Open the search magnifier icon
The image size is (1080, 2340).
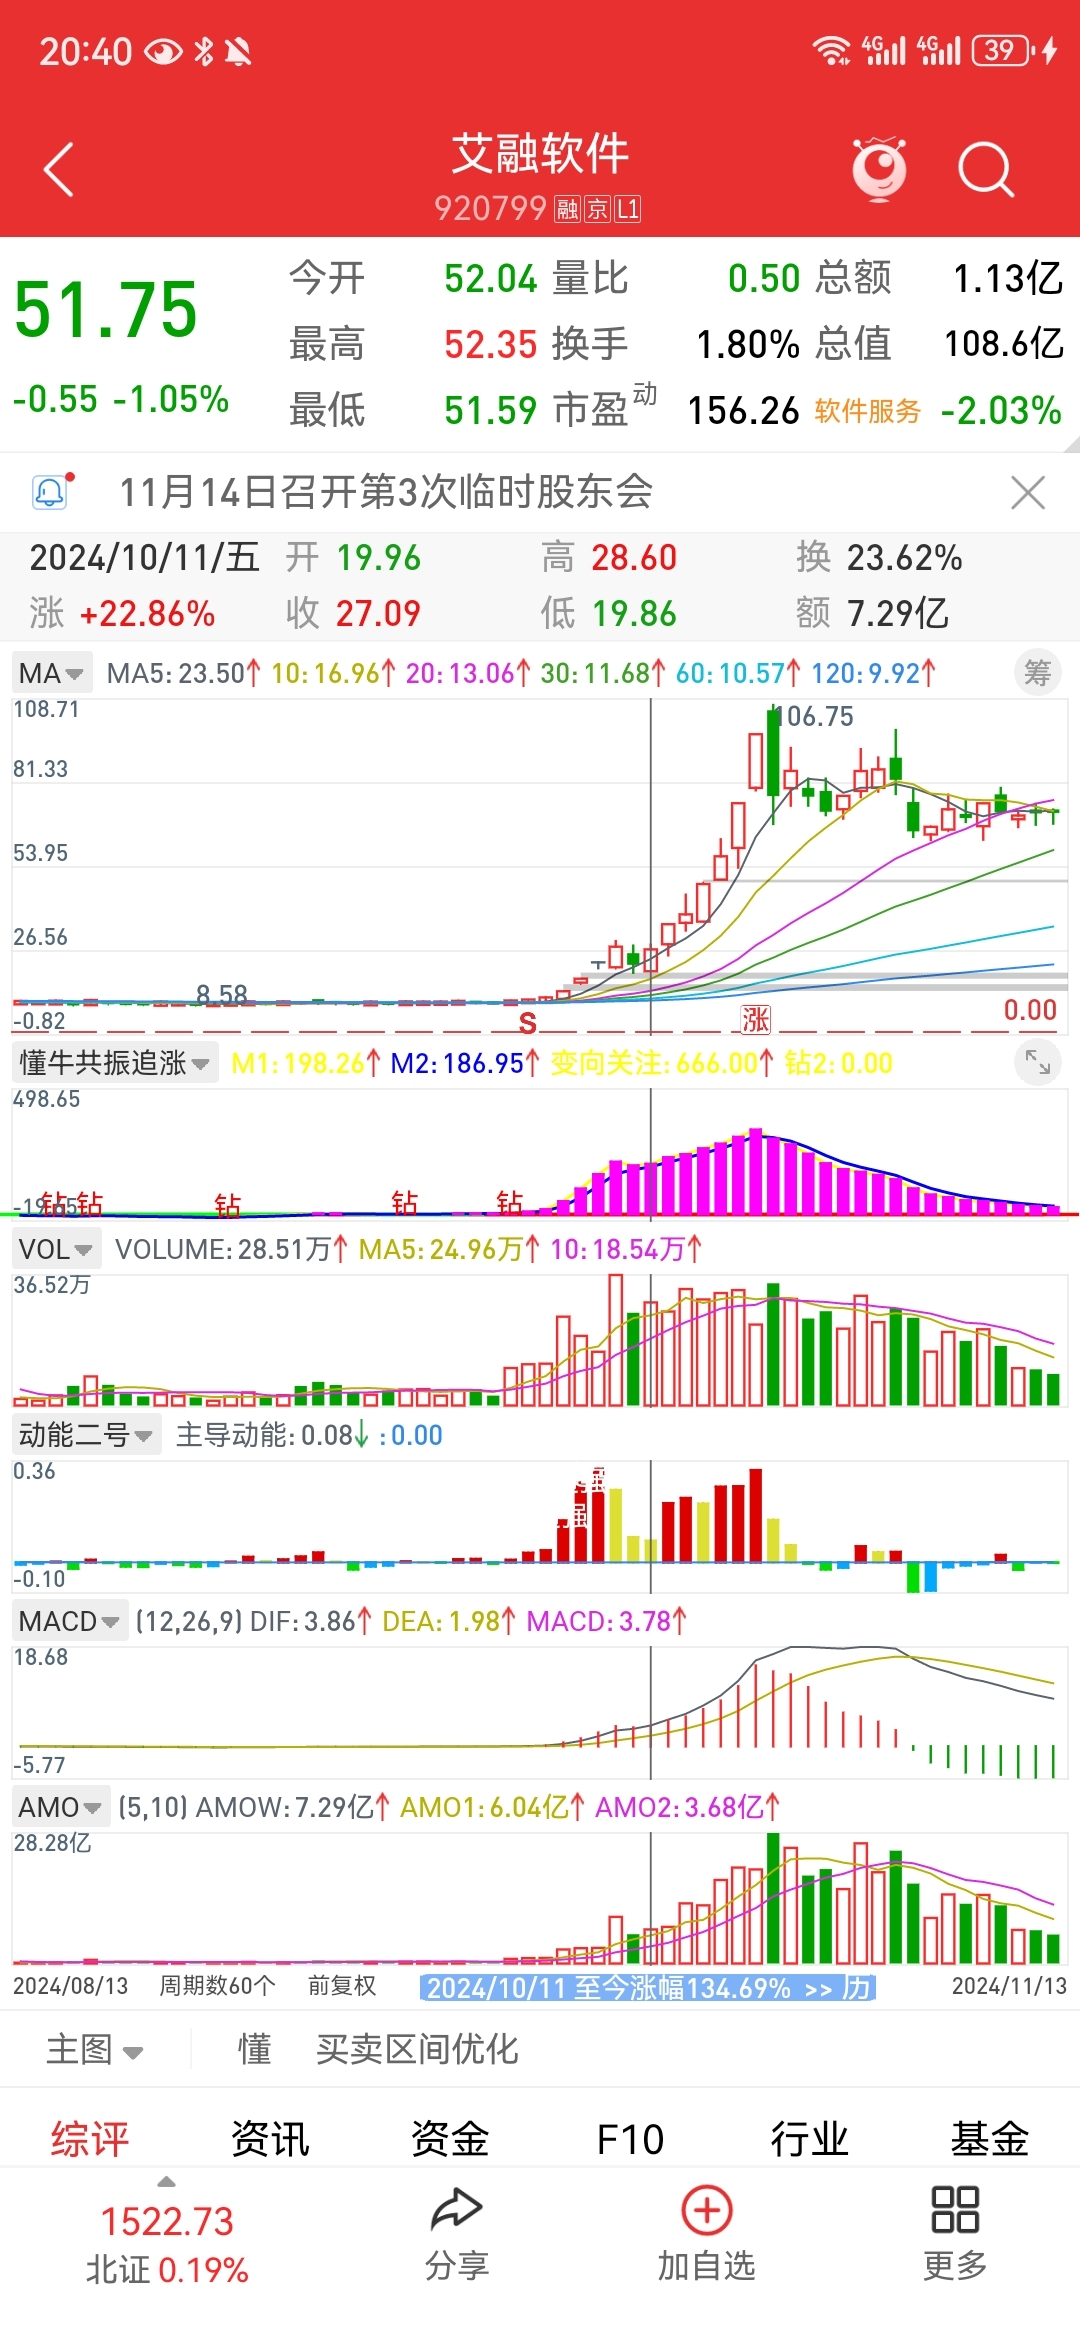click(986, 169)
